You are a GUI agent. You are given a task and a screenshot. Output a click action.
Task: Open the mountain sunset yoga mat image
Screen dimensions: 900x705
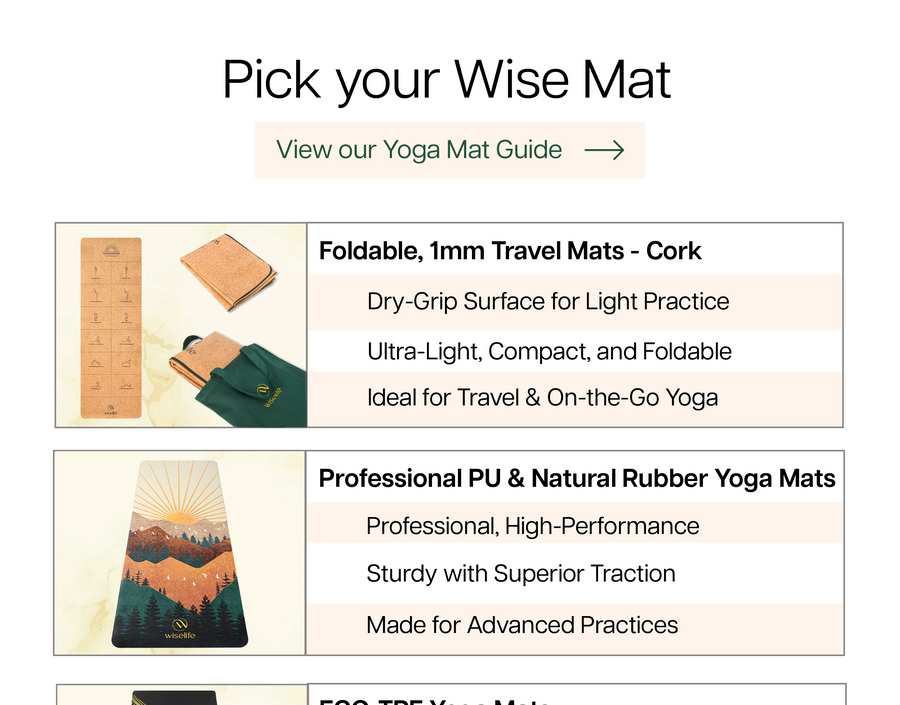pos(180,553)
